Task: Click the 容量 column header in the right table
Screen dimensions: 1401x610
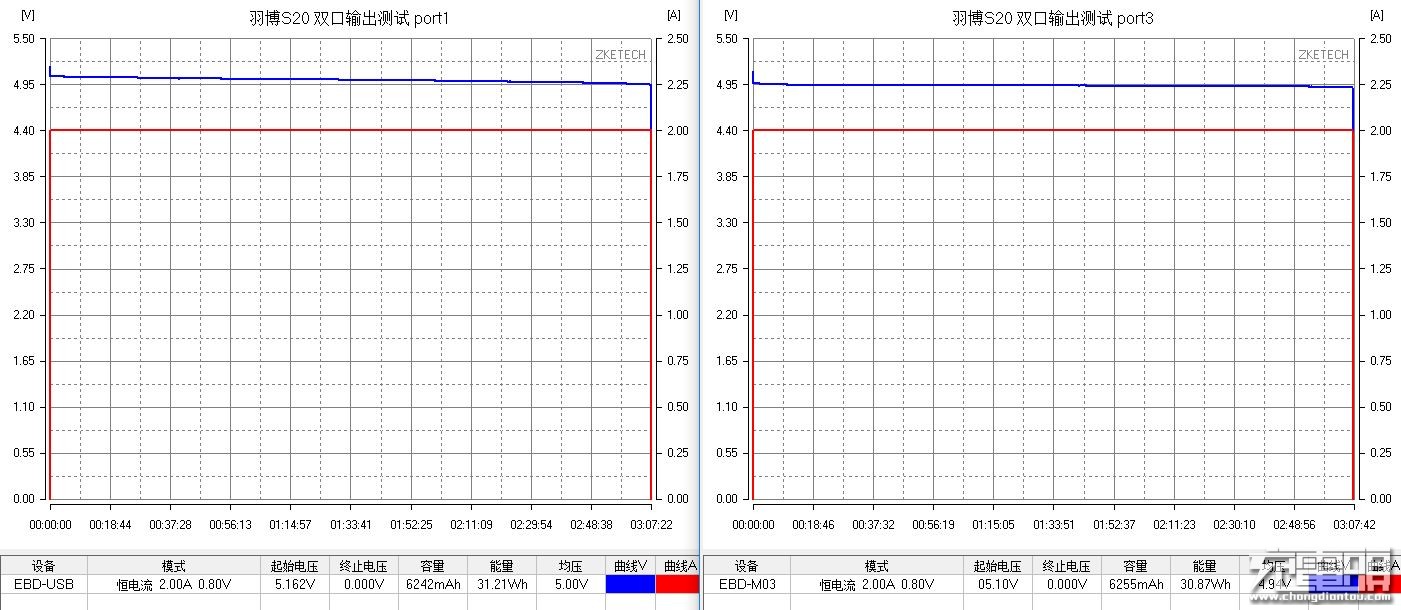Action: (1135, 565)
